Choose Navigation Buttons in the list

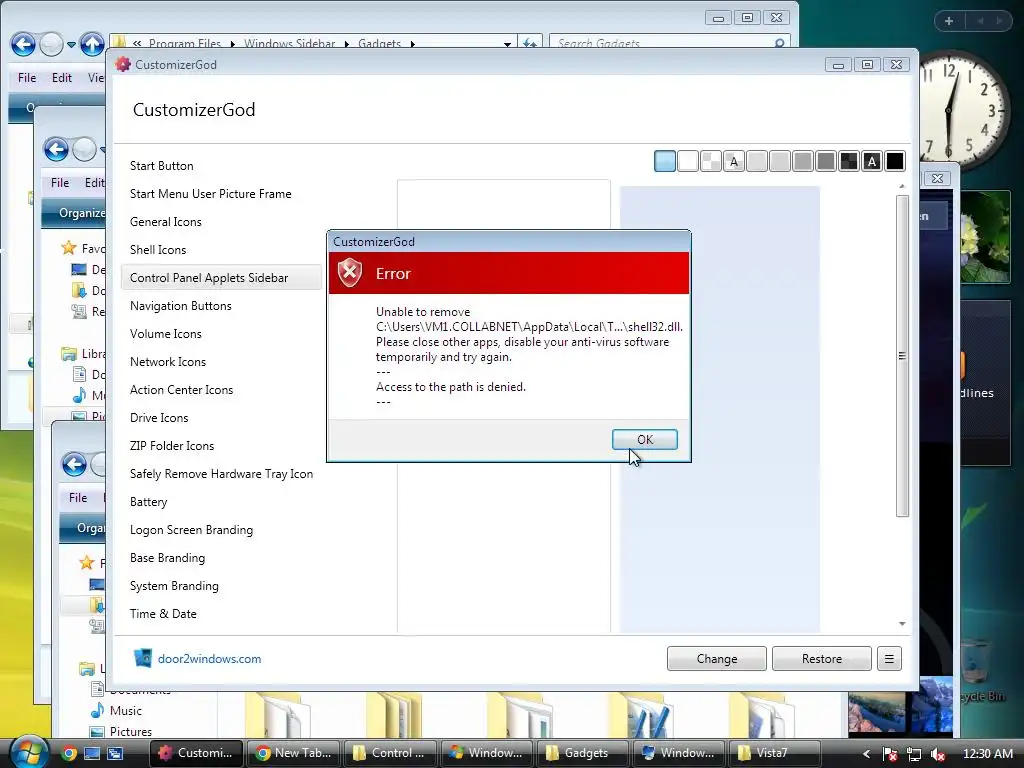[x=180, y=306]
